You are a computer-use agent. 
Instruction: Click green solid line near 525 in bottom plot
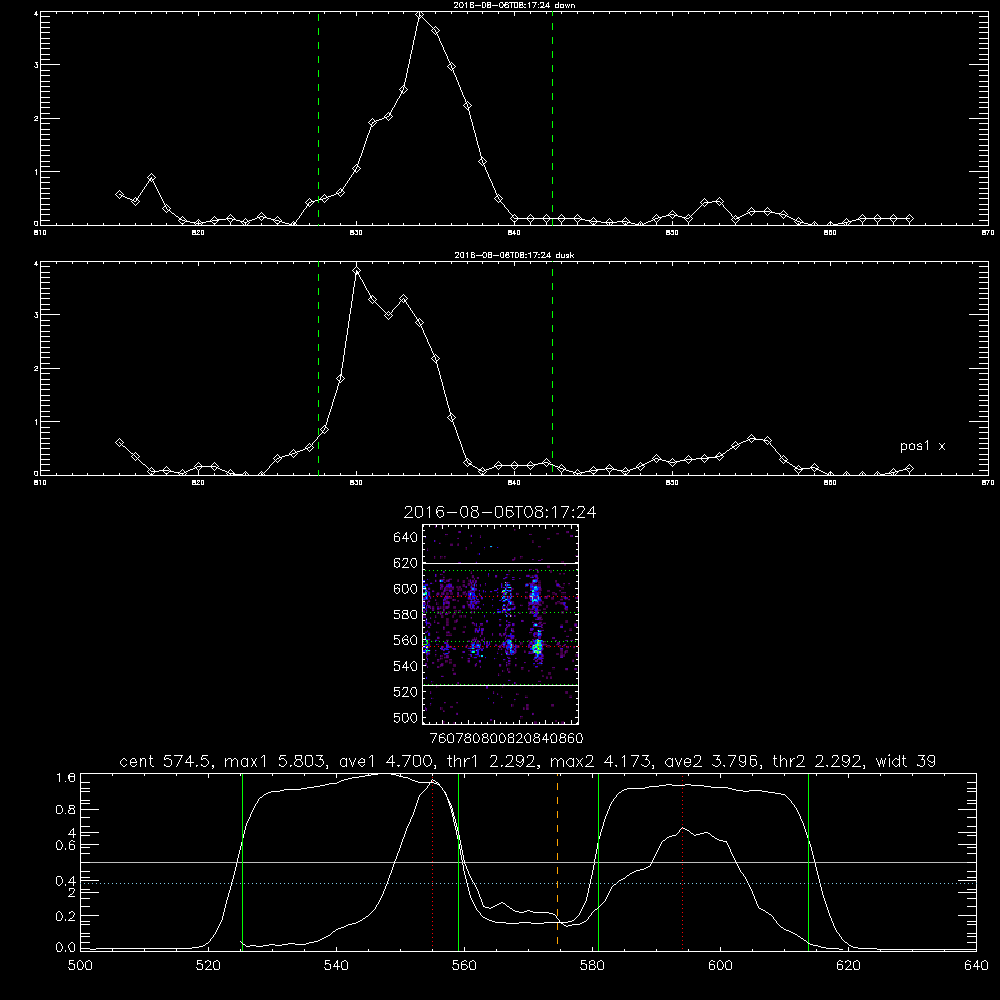point(242,861)
